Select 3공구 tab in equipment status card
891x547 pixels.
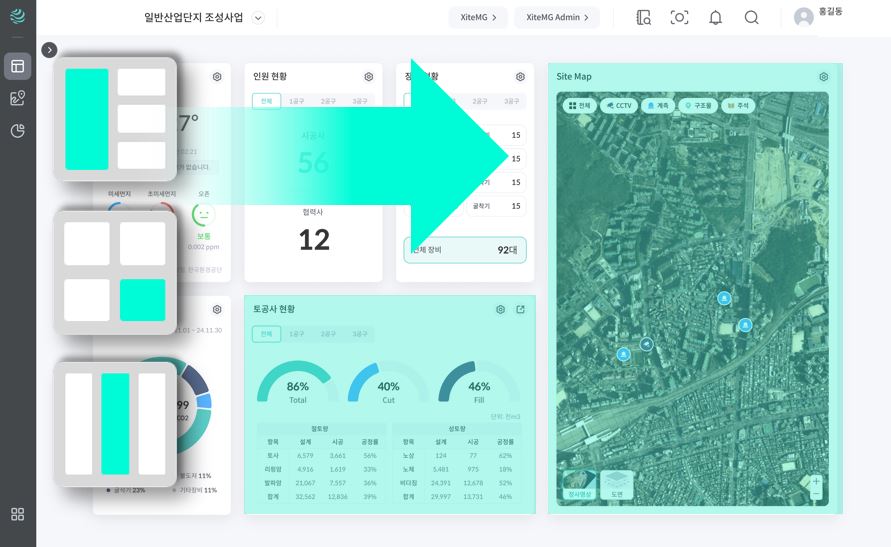pyautogui.click(x=511, y=101)
